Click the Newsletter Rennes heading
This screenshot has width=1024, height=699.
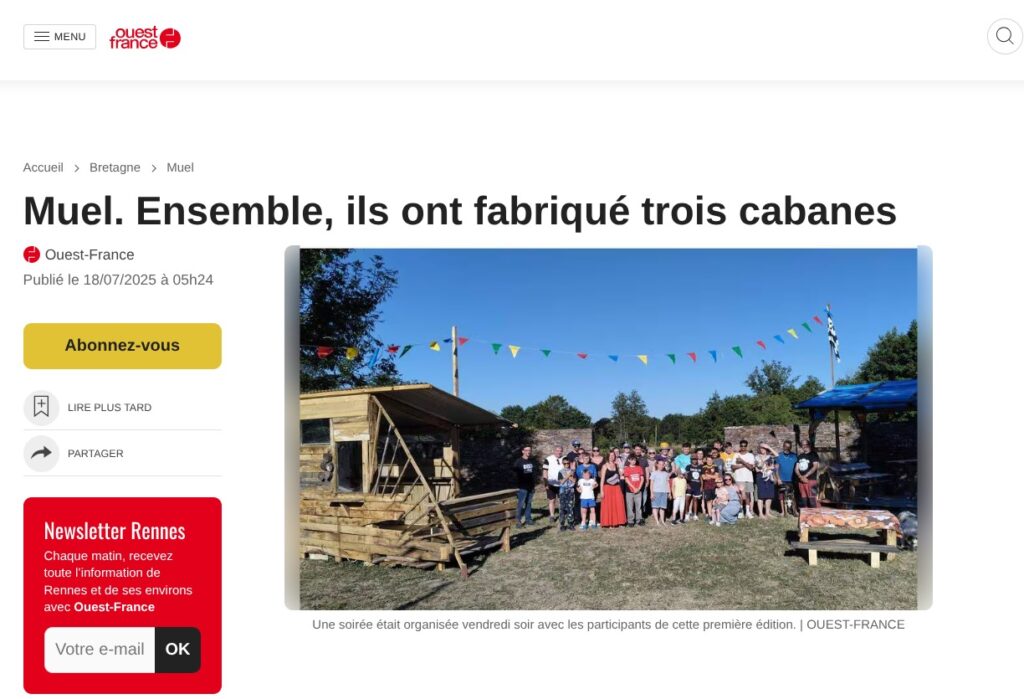(x=114, y=531)
